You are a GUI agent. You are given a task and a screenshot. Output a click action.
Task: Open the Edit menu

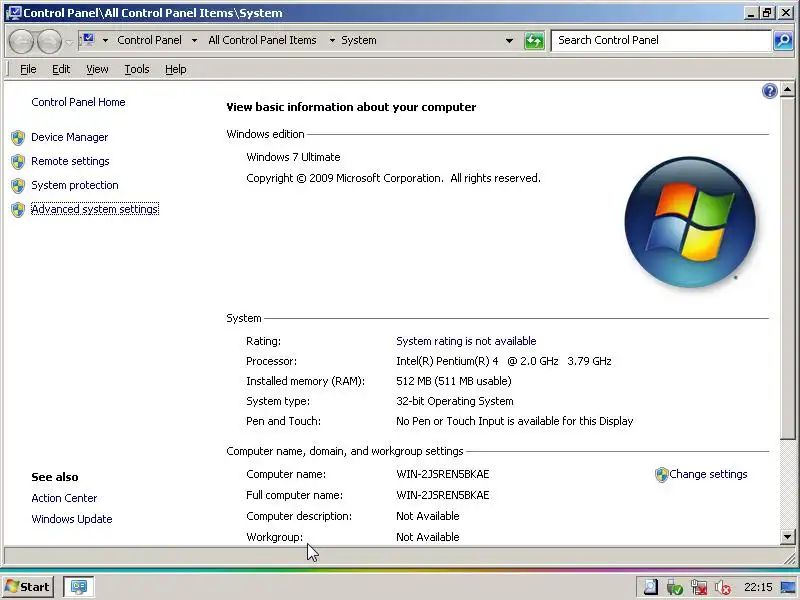[x=61, y=69]
